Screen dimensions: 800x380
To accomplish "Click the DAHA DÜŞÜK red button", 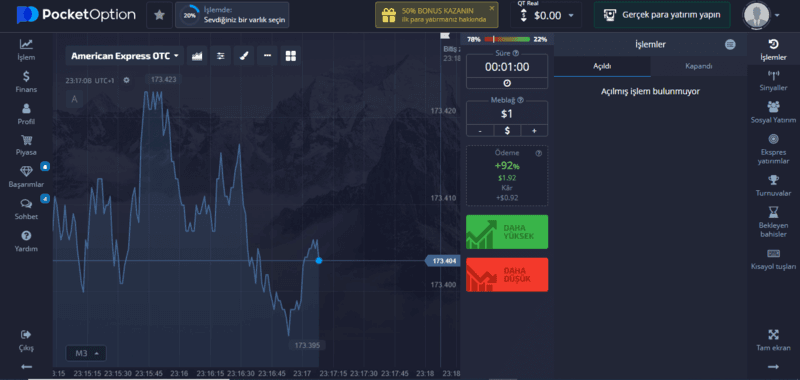I will (507, 274).
